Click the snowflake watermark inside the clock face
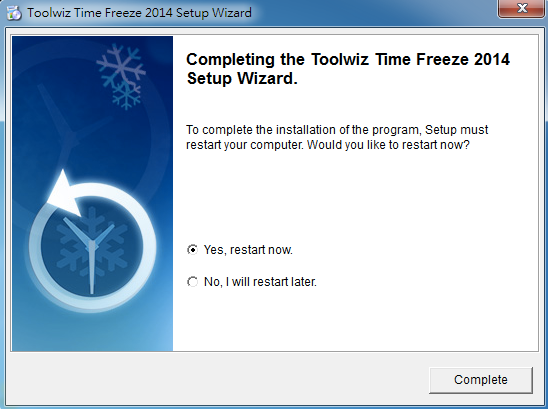 (92, 239)
